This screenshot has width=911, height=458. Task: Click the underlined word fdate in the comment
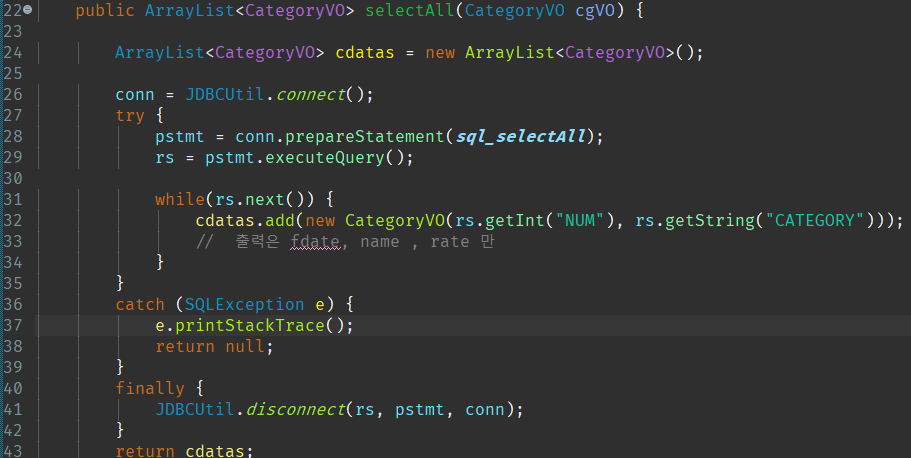(315, 241)
